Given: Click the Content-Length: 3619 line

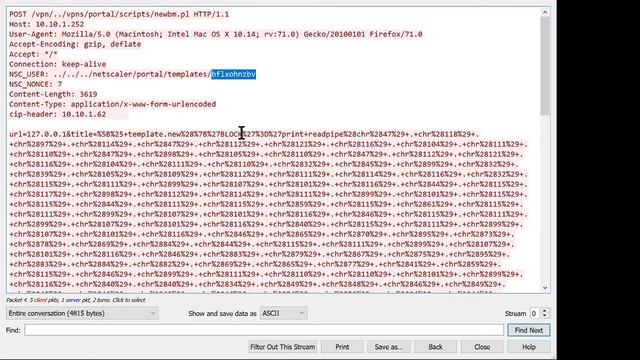Looking at the screenshot, I should click(53, 94).
